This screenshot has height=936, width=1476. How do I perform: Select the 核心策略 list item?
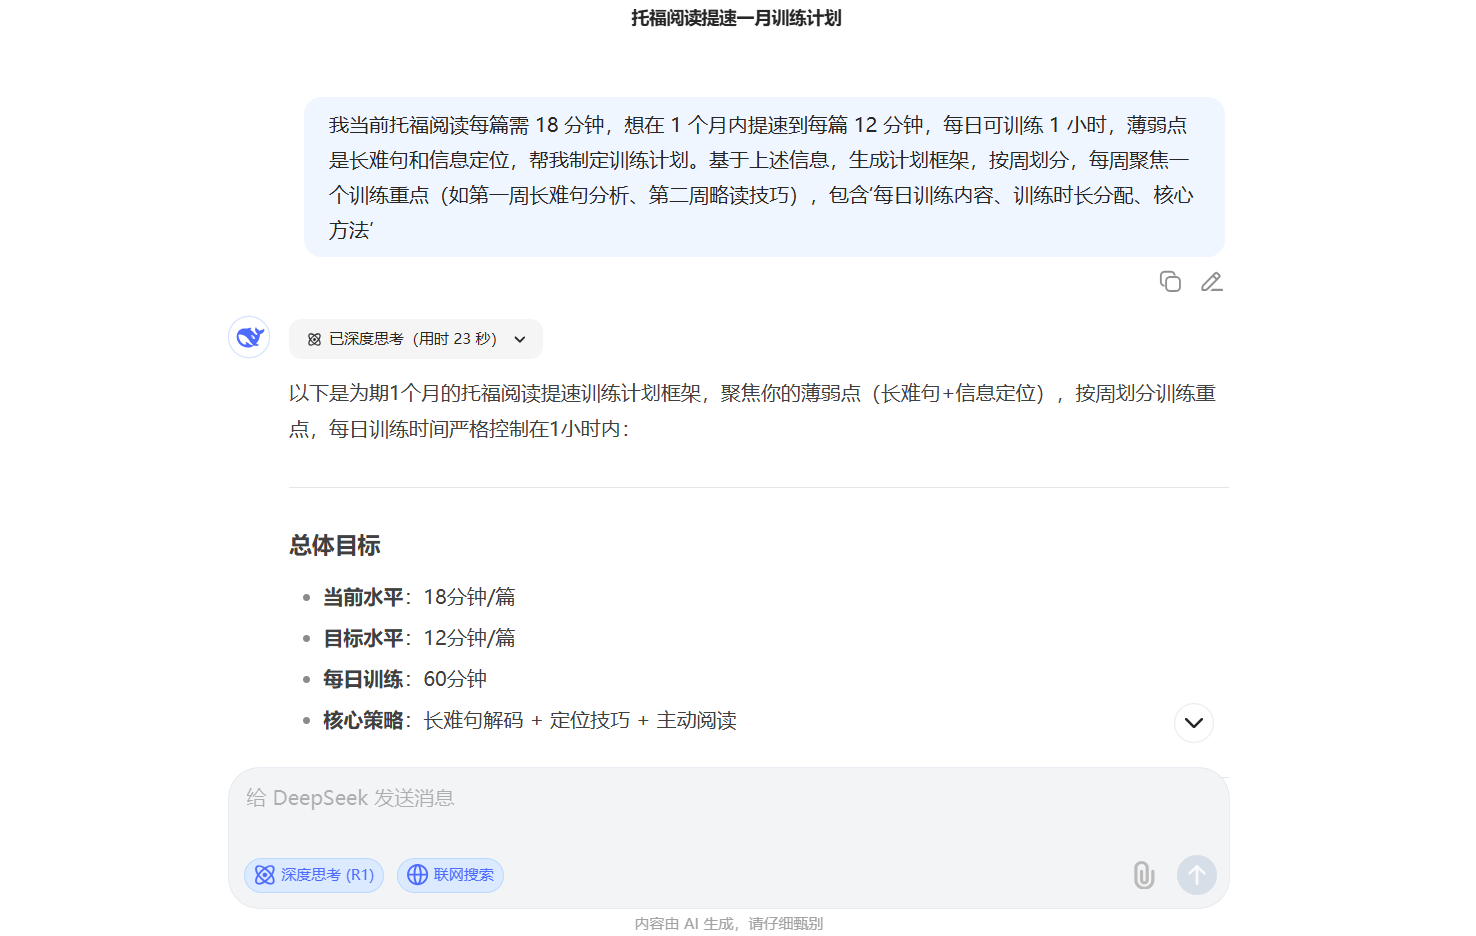pos(529,721)
